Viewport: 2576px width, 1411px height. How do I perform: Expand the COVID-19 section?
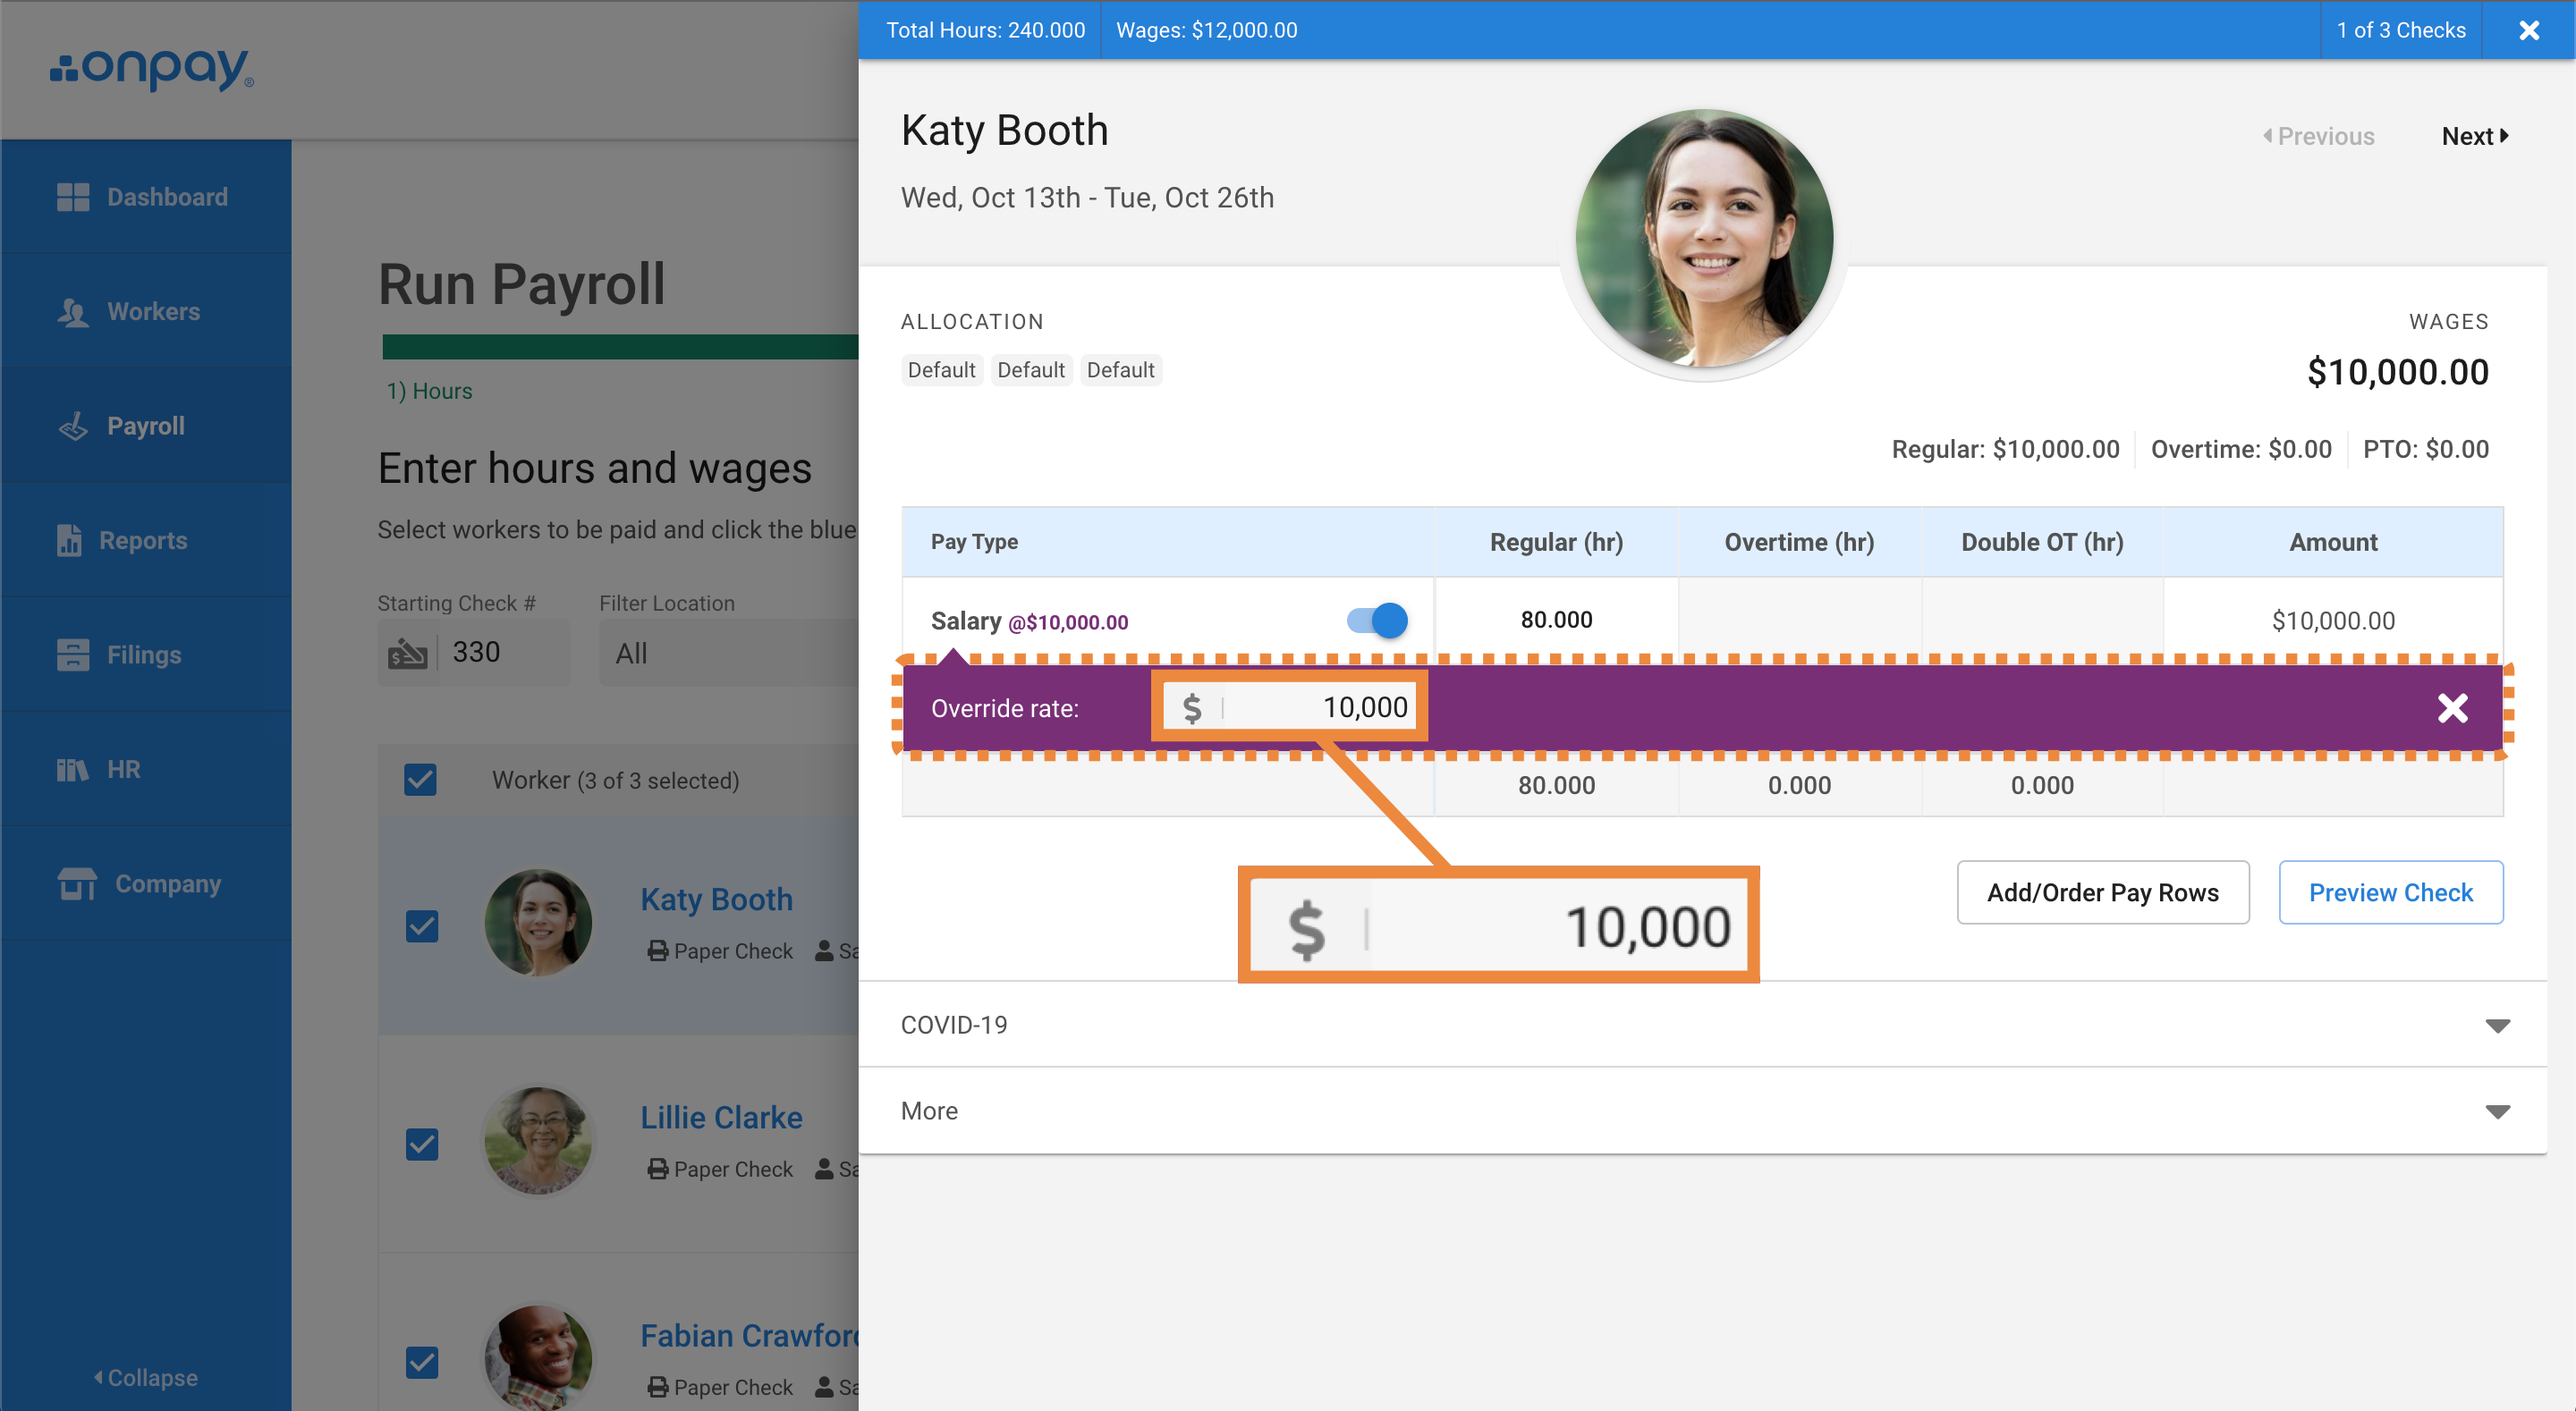1703,1025
